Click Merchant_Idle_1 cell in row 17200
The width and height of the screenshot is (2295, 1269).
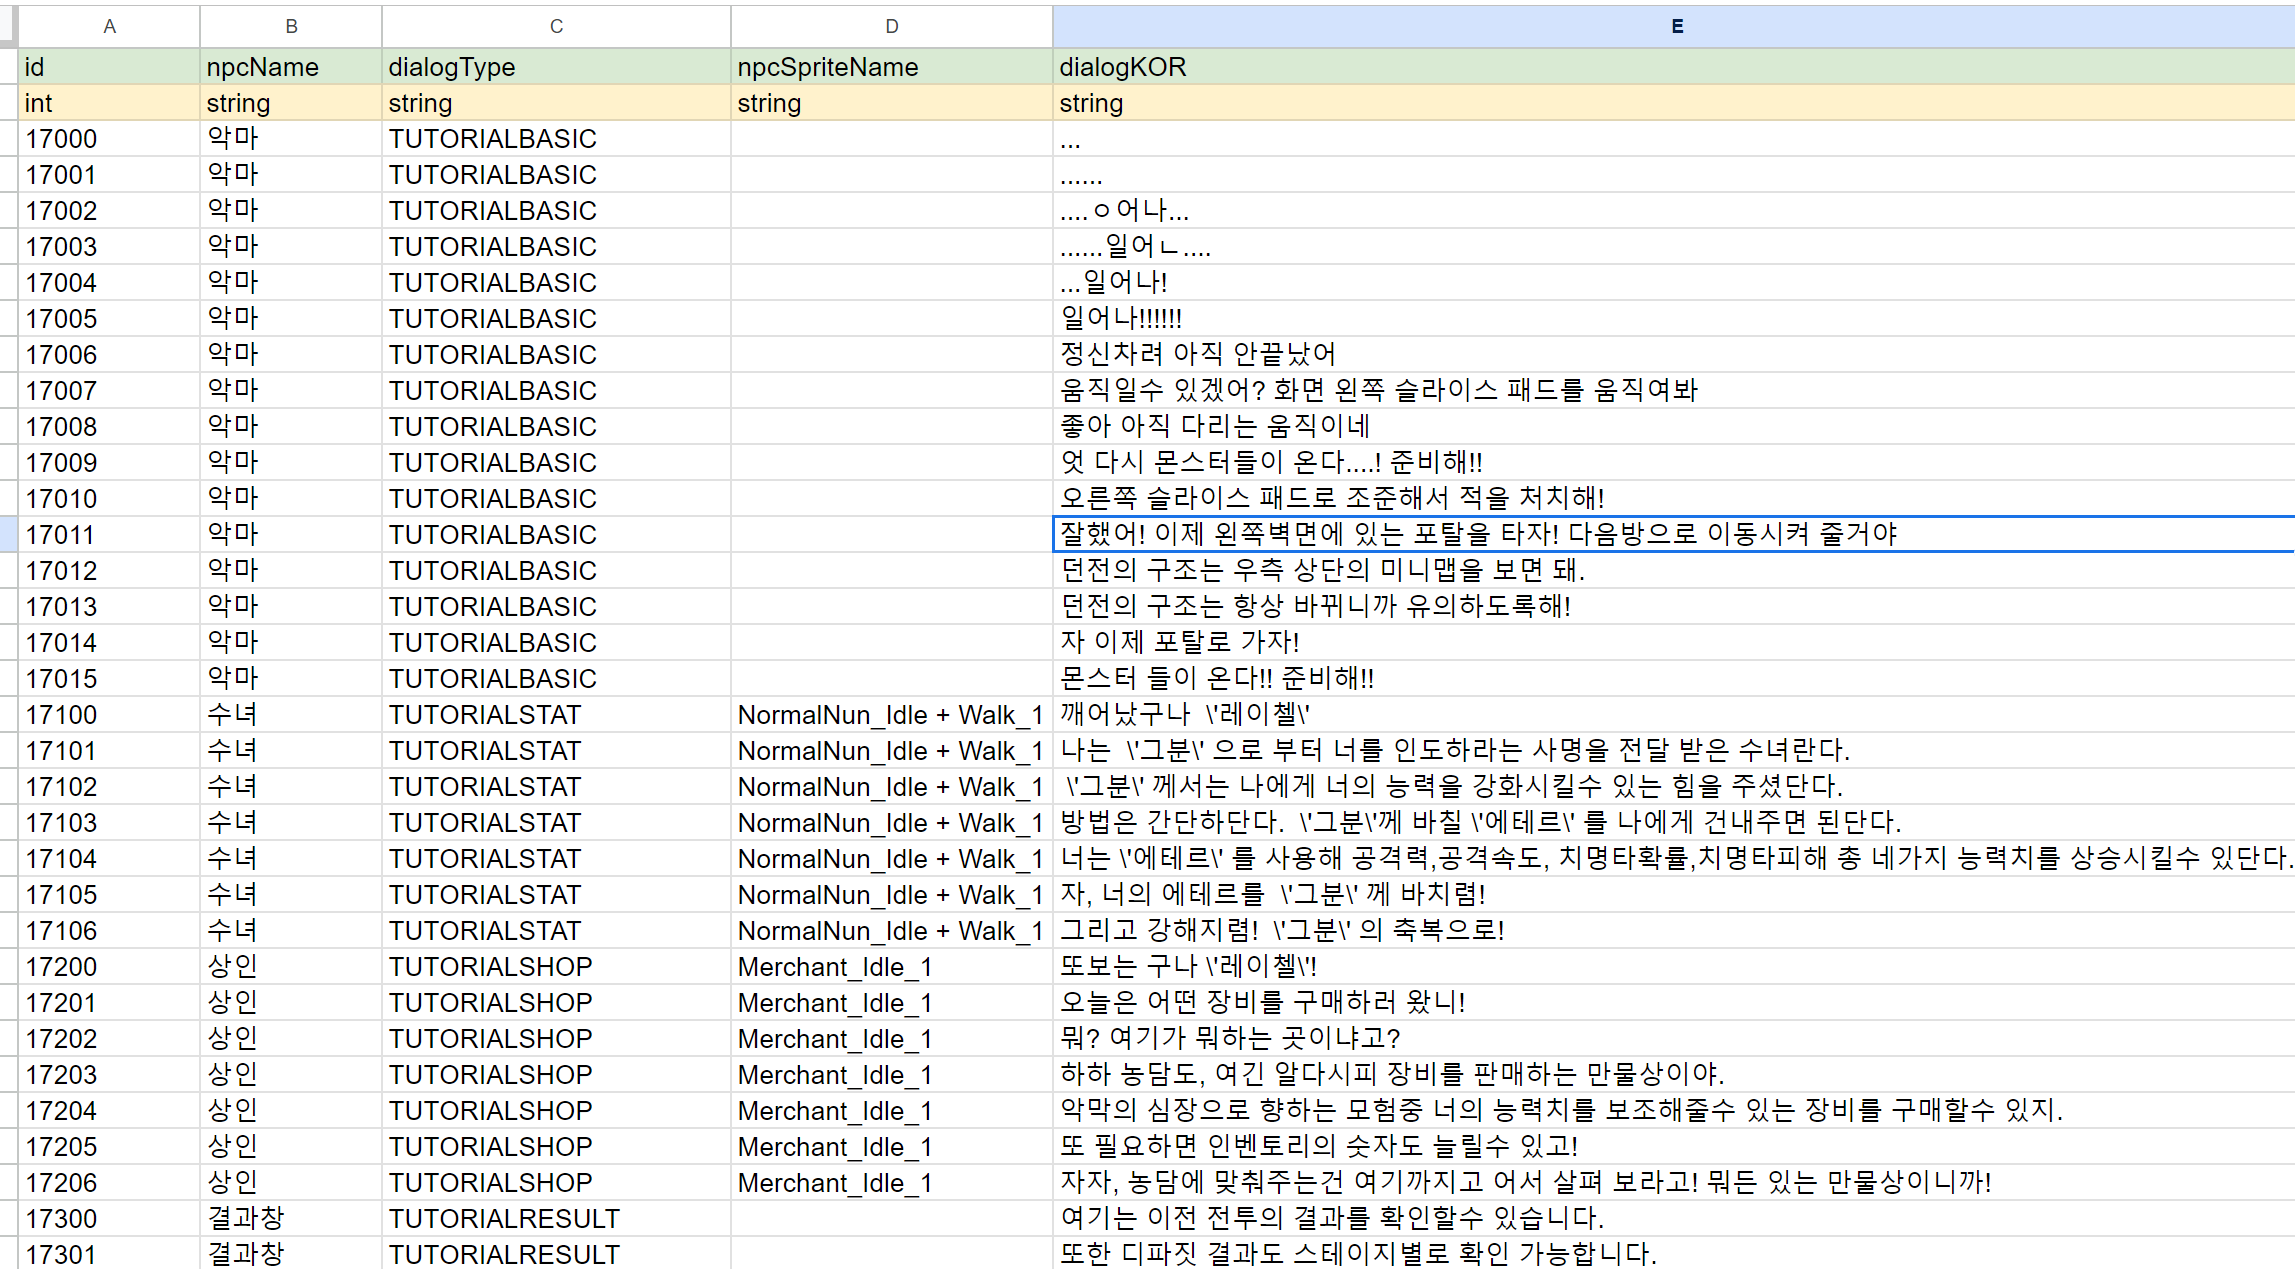[x=835, y=967]
